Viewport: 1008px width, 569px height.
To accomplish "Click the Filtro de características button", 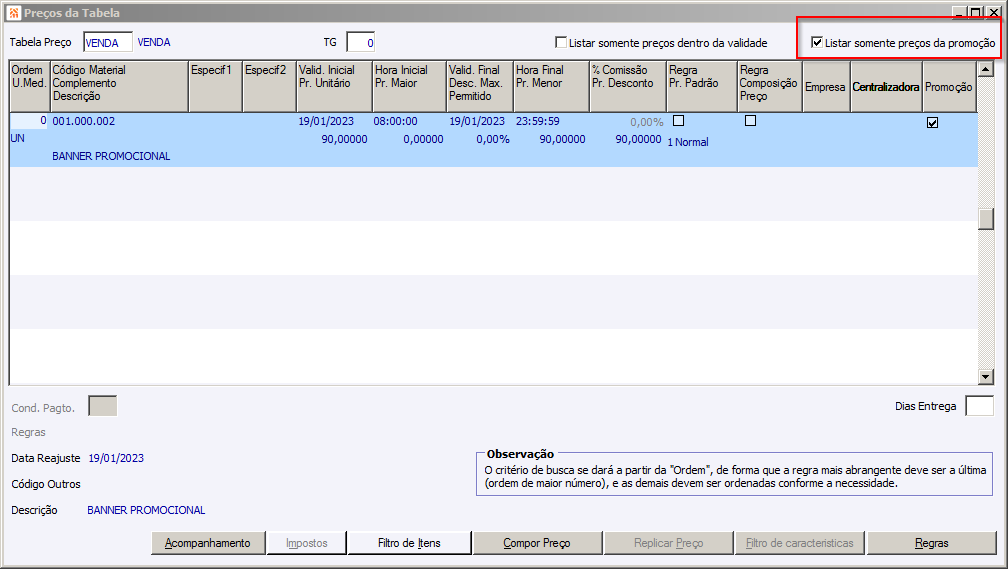I will point(800,543).
